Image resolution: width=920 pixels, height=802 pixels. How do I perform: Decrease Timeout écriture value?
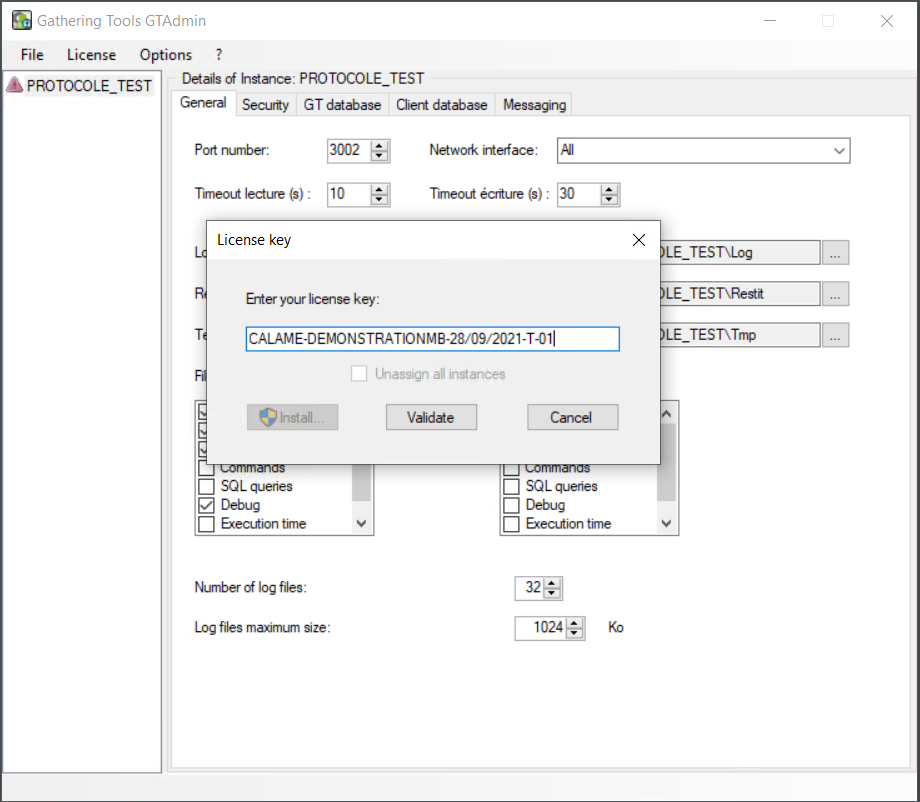coord(609,200)
